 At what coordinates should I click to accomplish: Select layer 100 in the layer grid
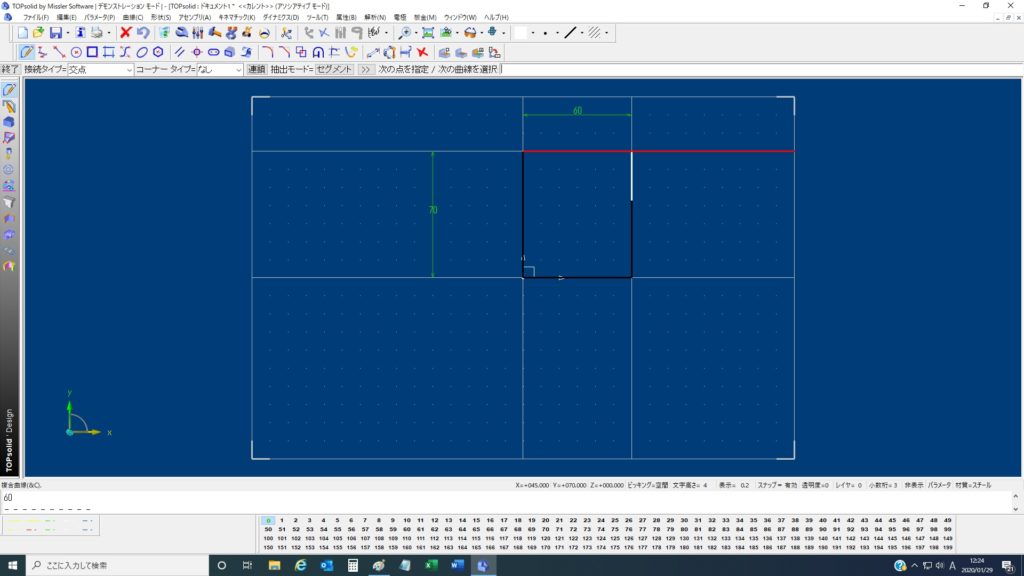click(268, 539)
